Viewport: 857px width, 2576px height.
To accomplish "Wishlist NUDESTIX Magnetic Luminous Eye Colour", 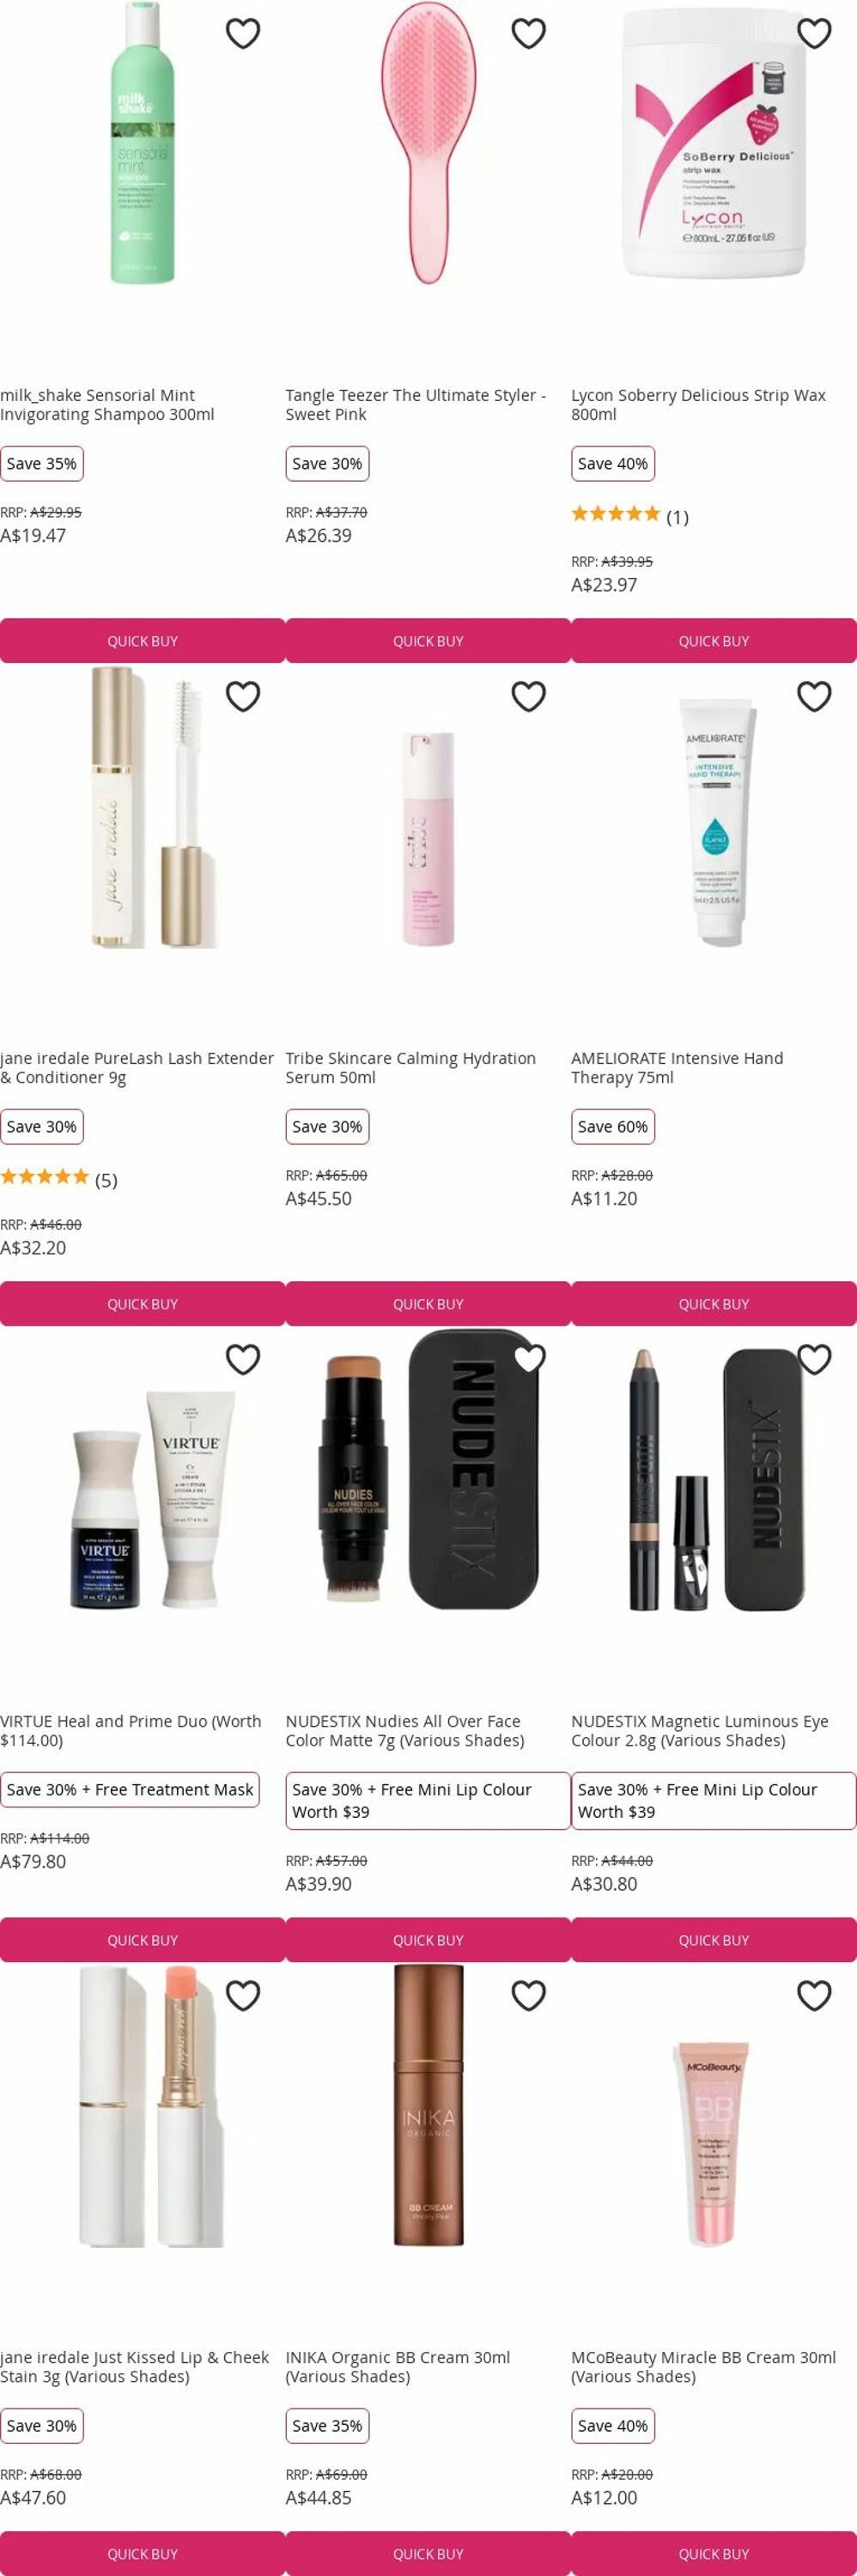I will 814,1359.
